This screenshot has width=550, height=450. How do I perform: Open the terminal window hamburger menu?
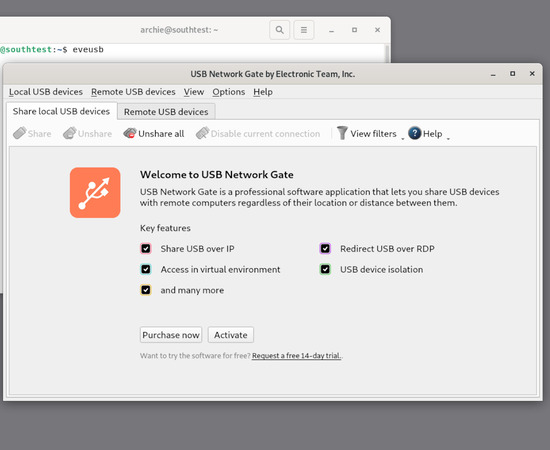304,30
